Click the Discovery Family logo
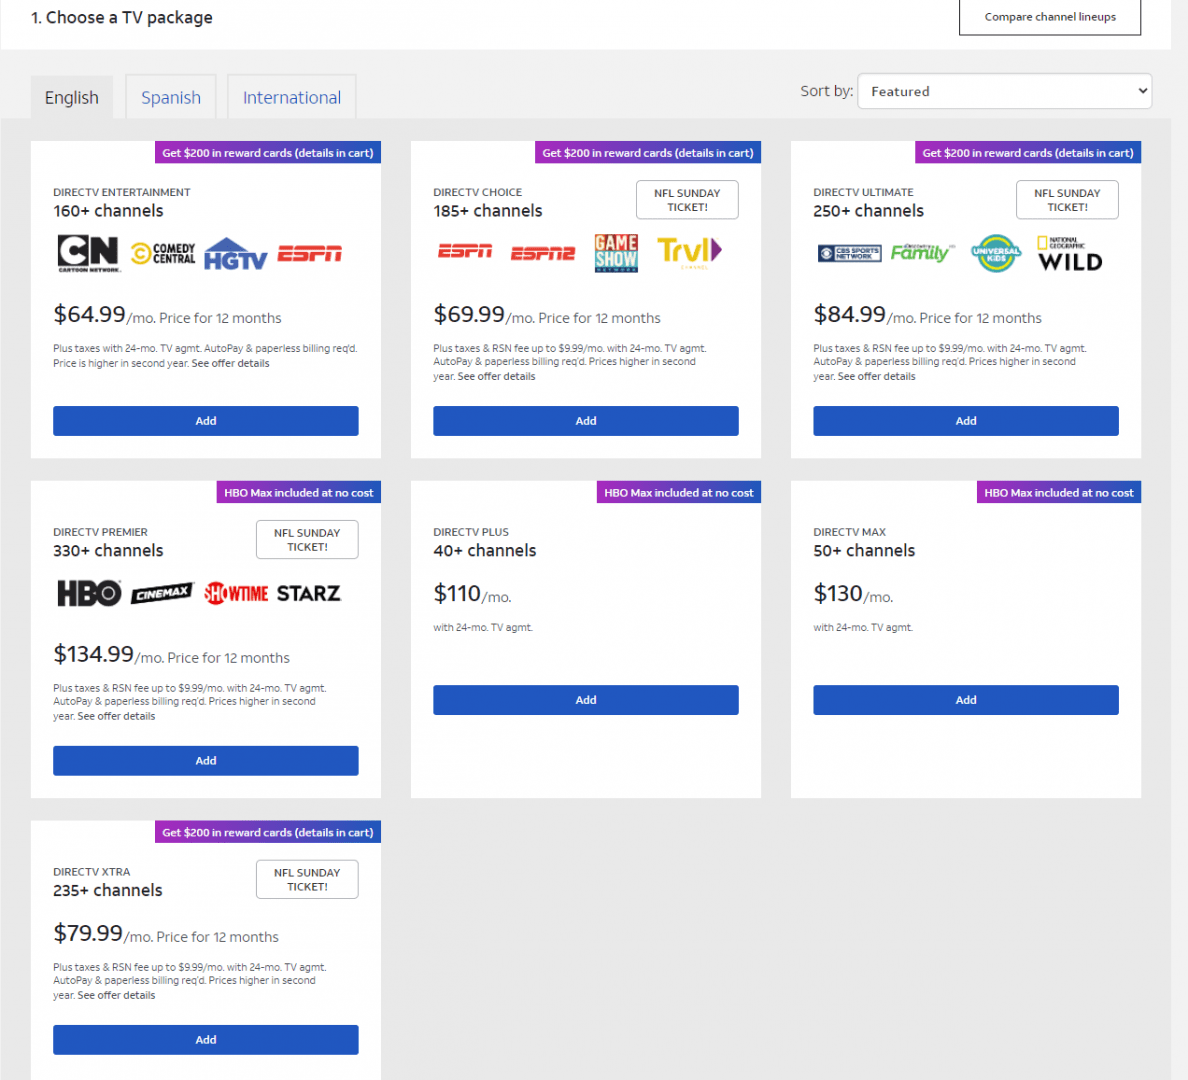Viewport: 1188px width, 1080px height. click(x=922, y=252)
